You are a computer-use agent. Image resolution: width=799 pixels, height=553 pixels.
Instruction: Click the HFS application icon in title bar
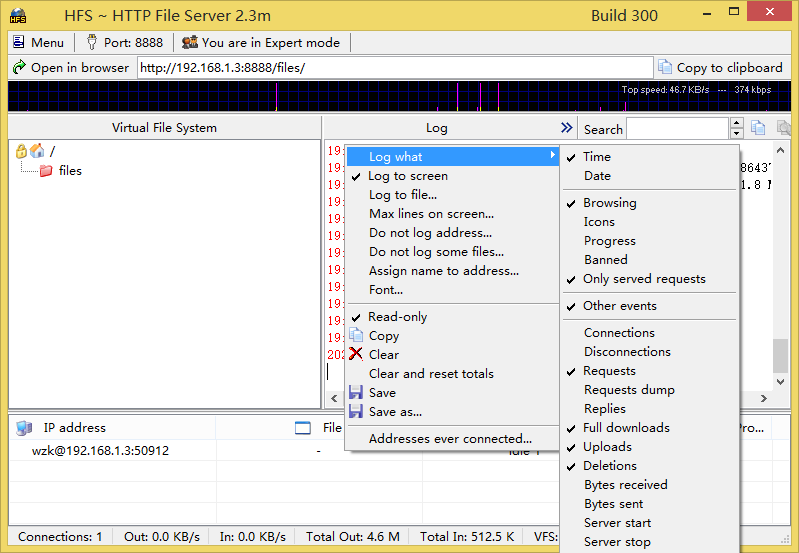[18, 15]
